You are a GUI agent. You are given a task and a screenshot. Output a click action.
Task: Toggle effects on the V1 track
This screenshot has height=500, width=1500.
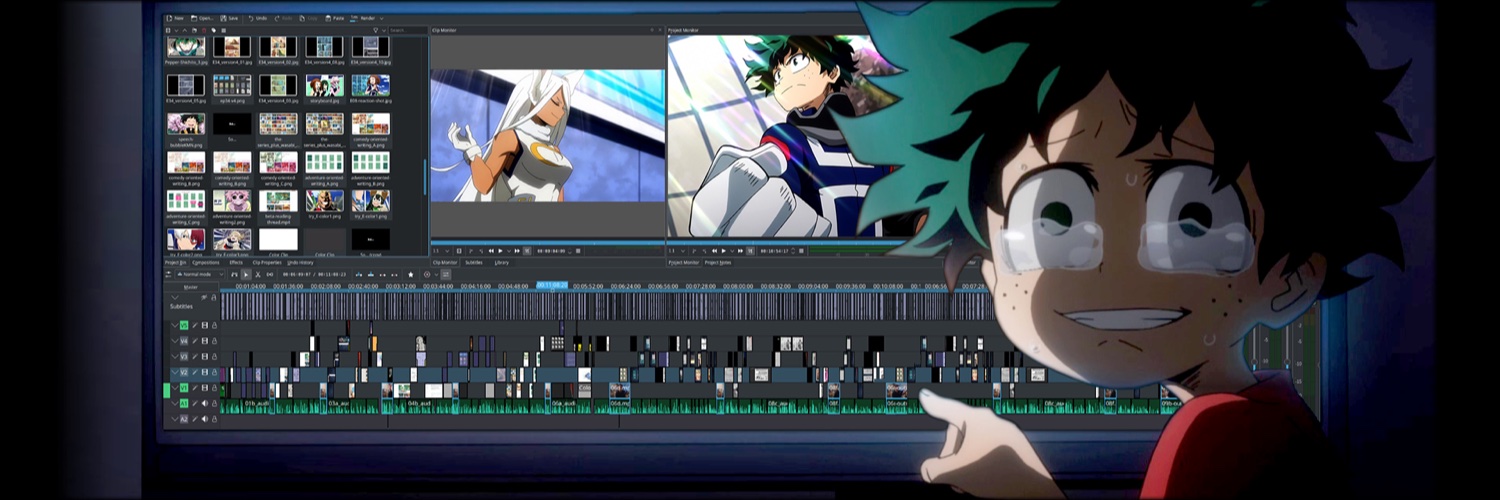195,388
